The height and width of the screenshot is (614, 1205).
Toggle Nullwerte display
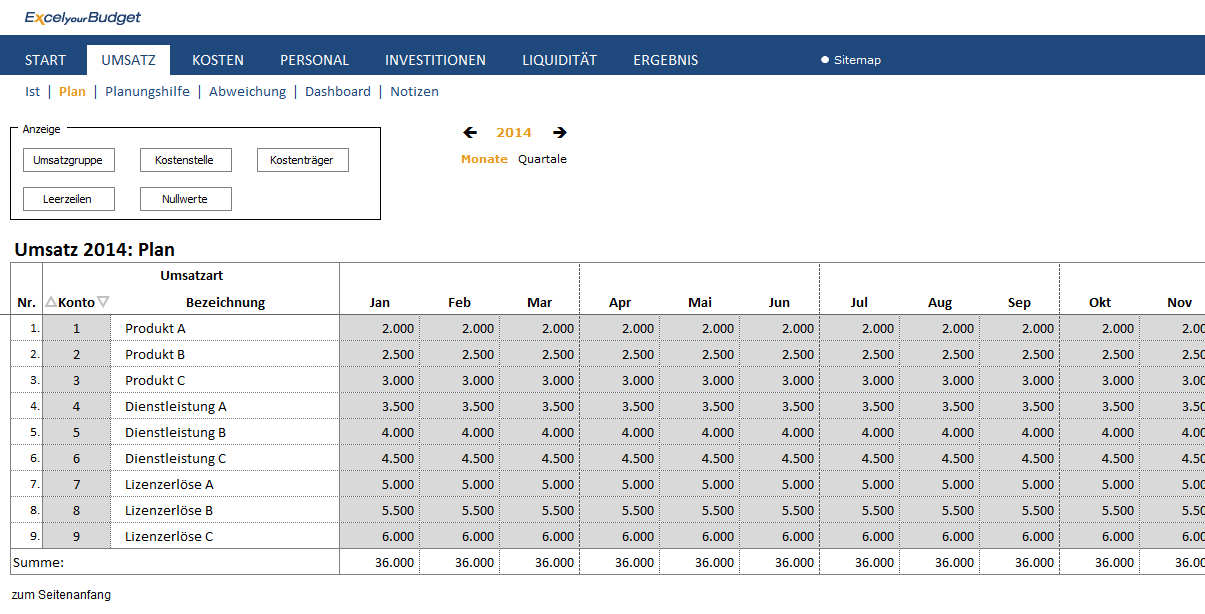coord(185,199)
